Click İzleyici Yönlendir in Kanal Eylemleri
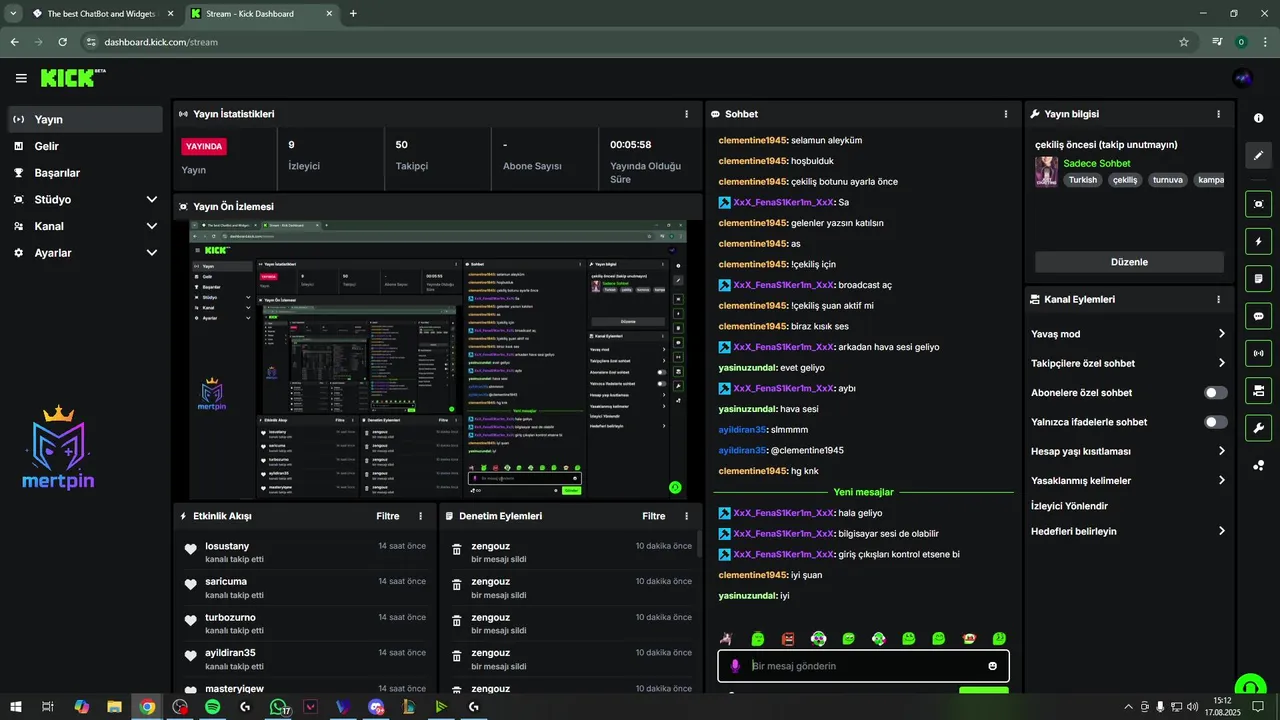Viewport: 1280px width, 720px height. 1069,506
